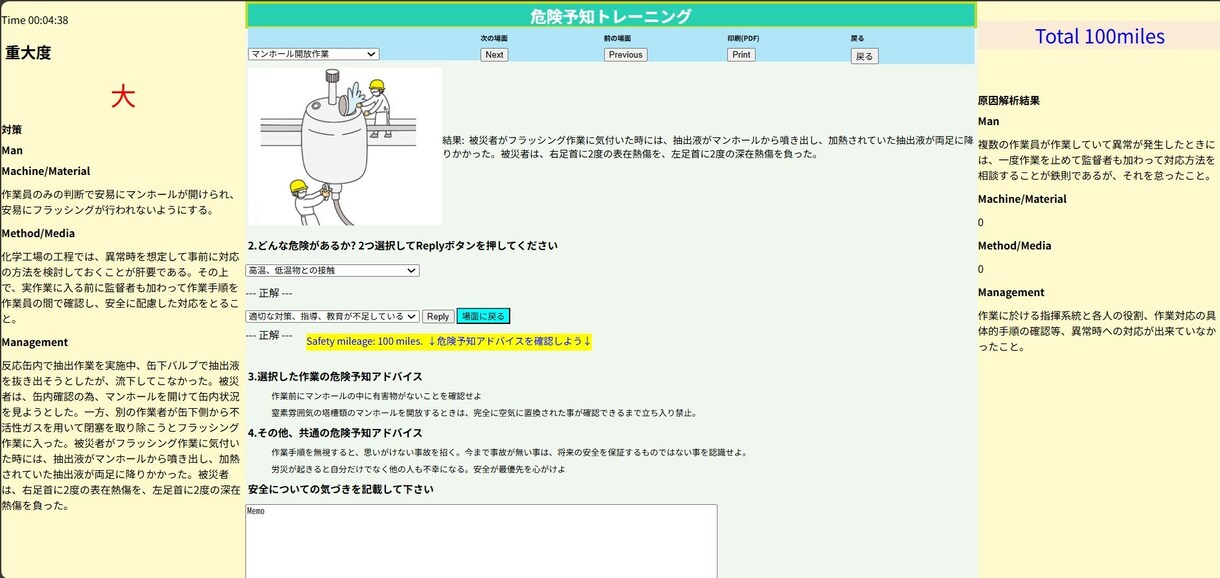
Task: Click the advice line starting 窒素雰囲気の塔槽類
Action: (x=484, y=412)
